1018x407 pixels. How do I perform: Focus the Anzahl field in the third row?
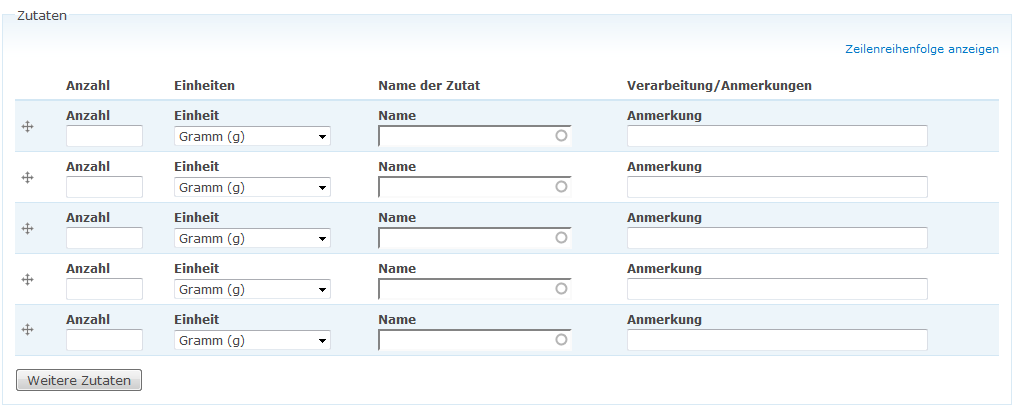(104, 238)
